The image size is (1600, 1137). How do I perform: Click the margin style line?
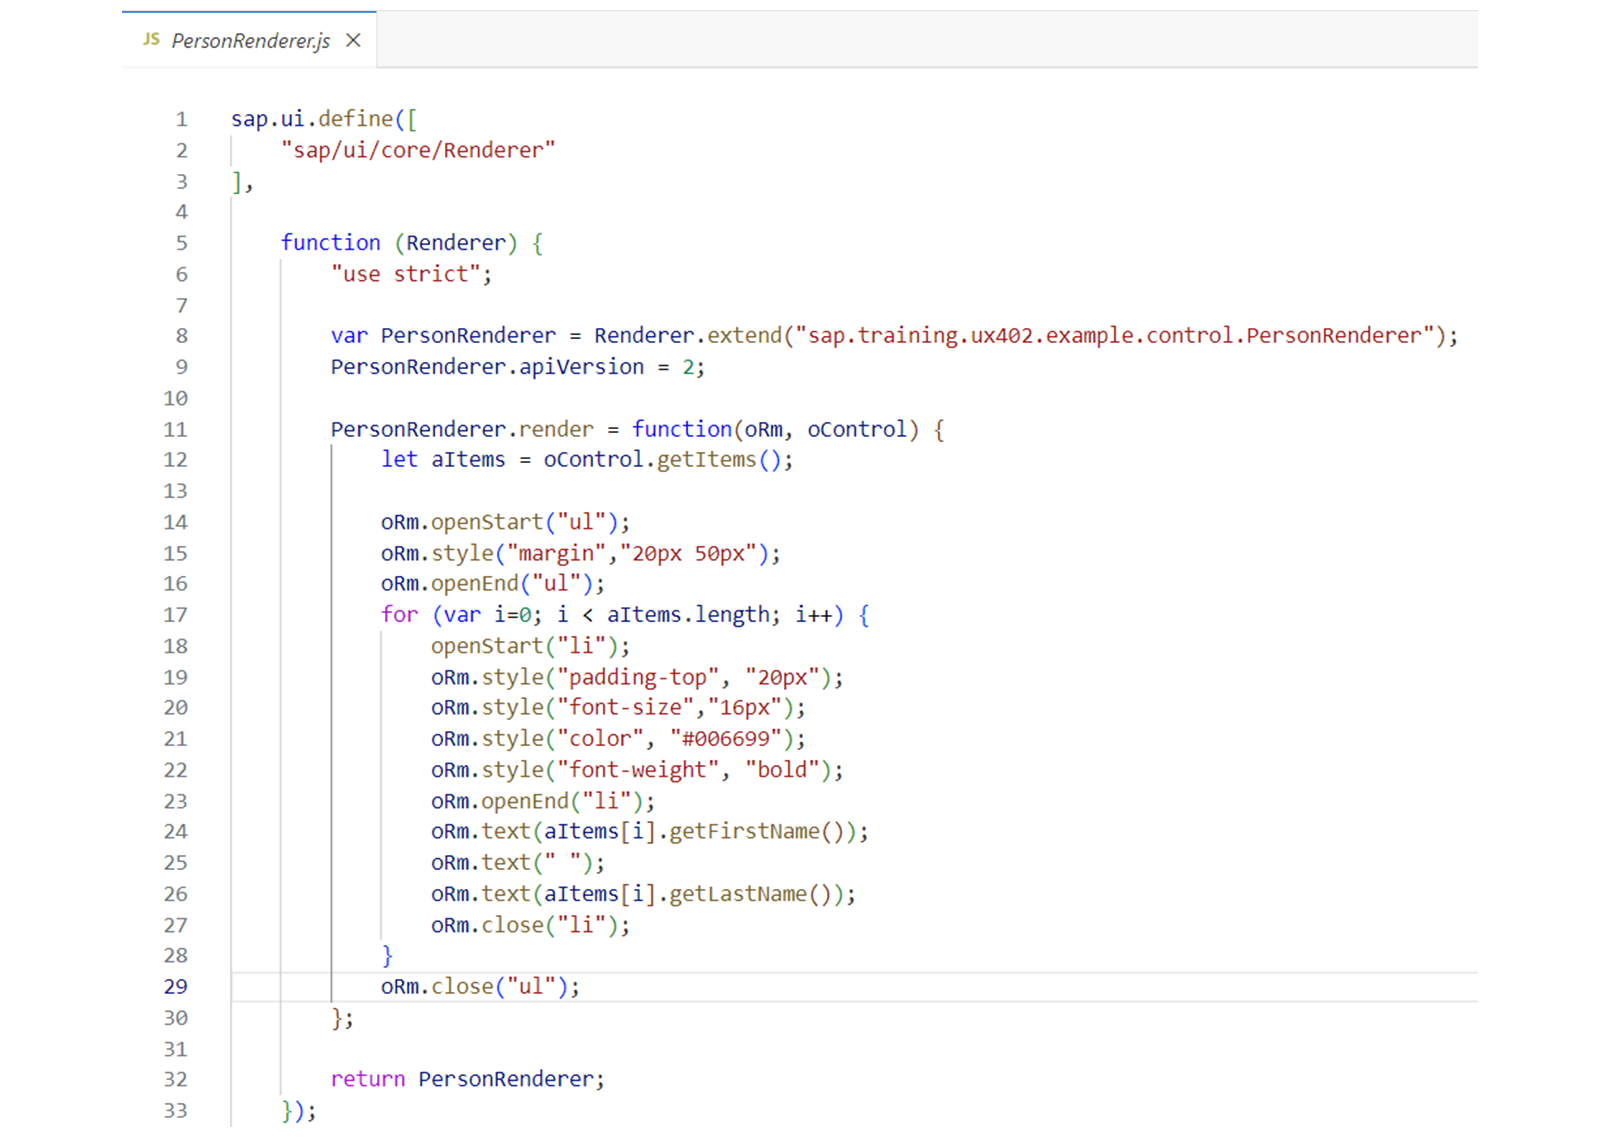581,553
